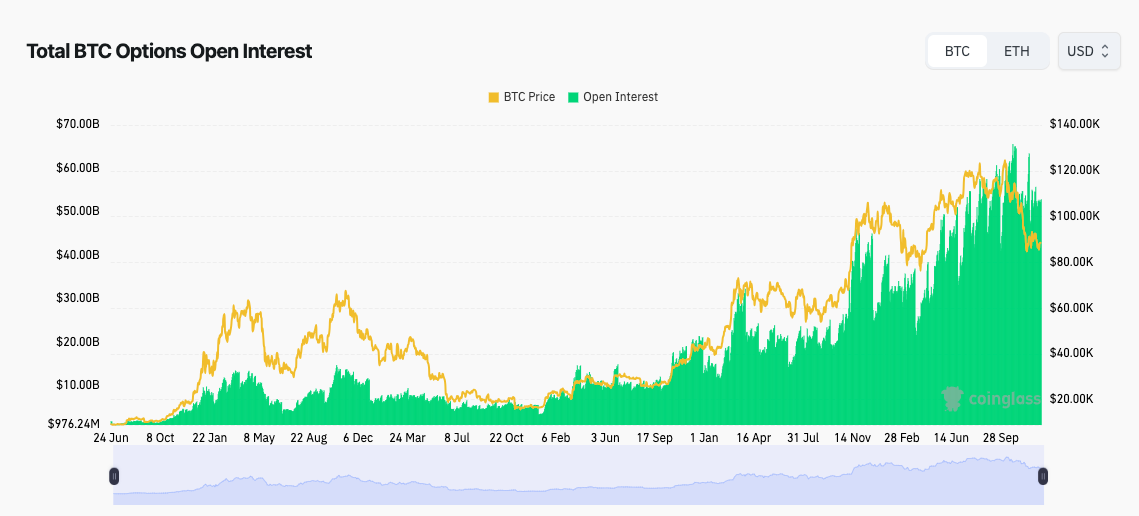Toggle the BTC Price series in legend
The height and width of the screenshot is (516, 1139).
[529, 97]
